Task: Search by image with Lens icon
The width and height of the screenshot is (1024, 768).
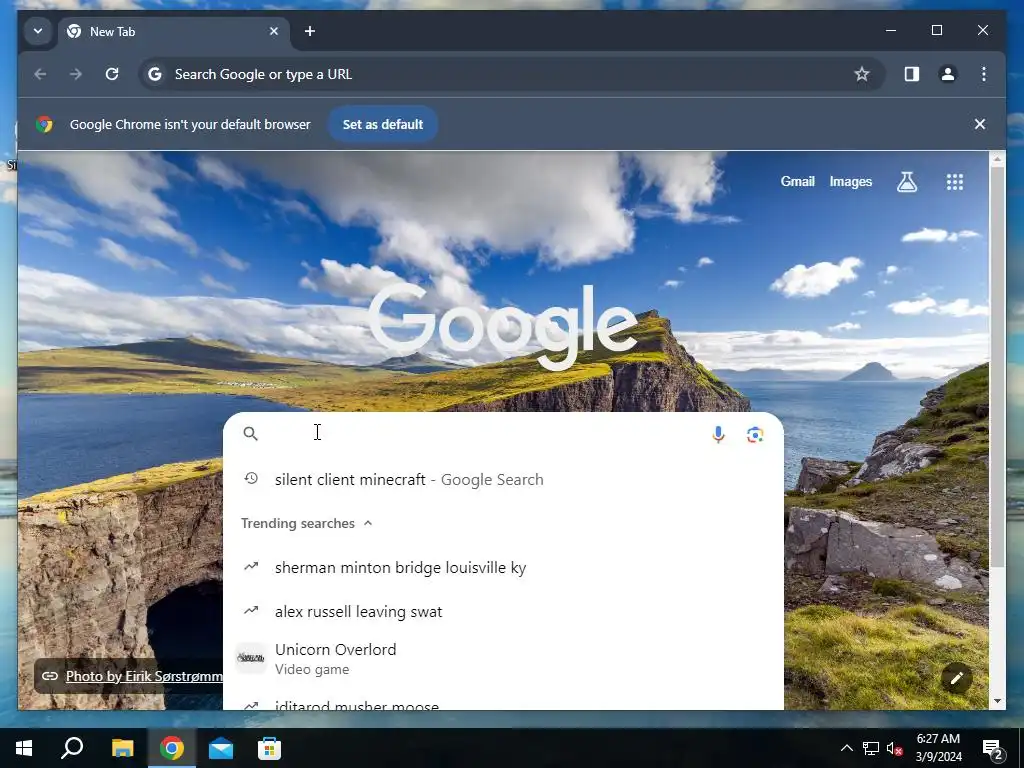Action: click(755, 434)
